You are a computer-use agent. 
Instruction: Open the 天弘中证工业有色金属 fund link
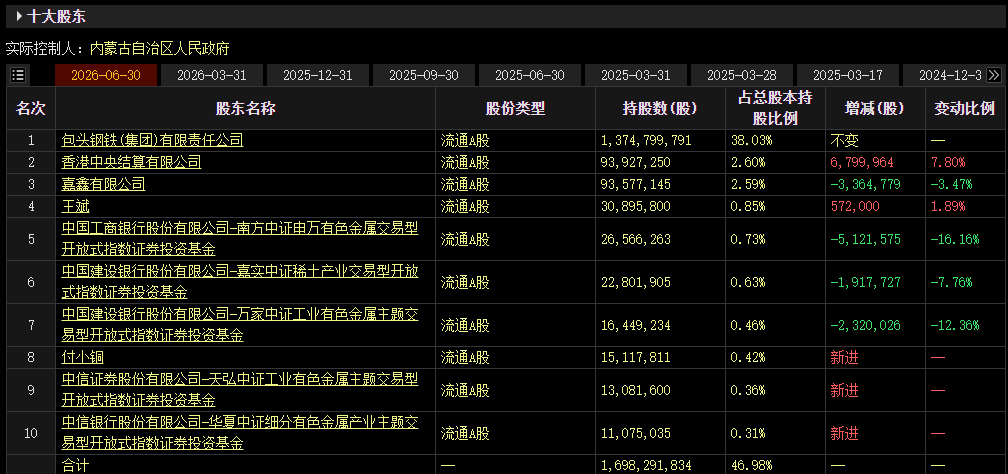240,390
